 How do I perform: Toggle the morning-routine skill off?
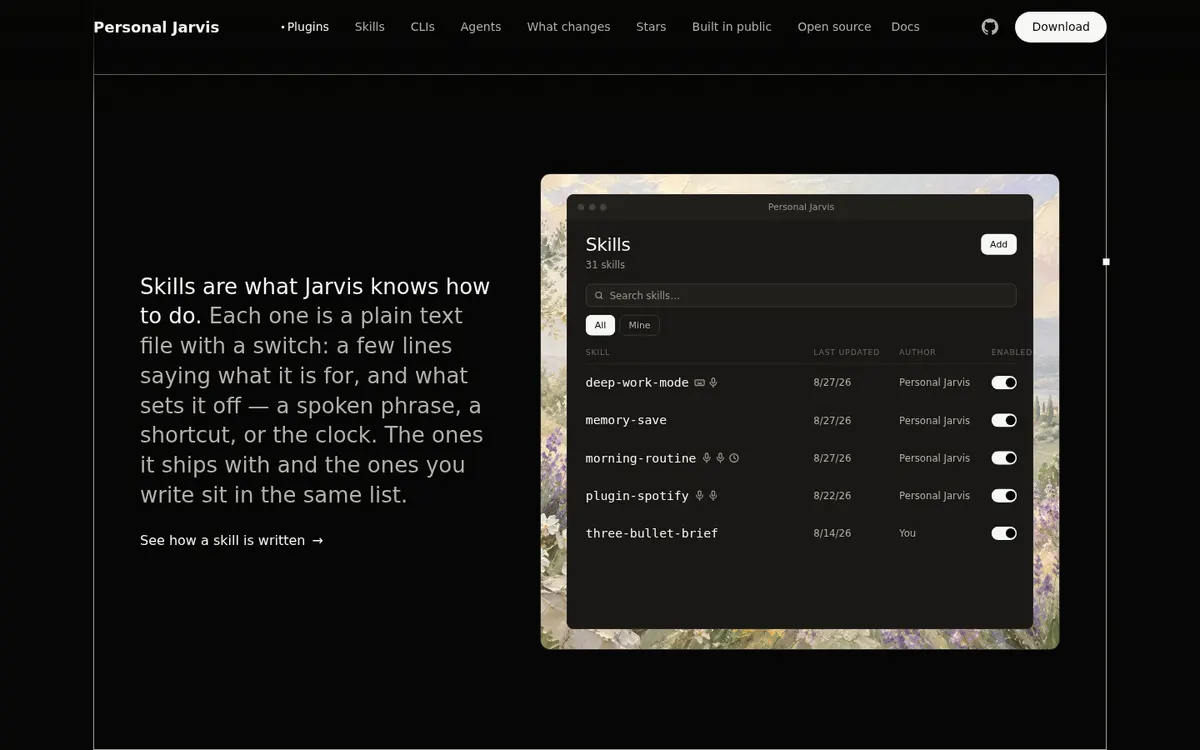coord(1004,458)
